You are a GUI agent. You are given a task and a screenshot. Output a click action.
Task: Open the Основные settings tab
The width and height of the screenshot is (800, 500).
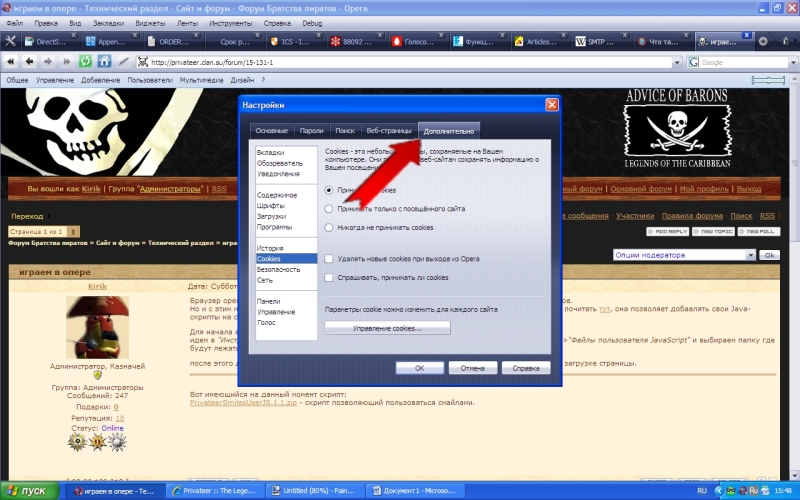(x=271, y=131)
